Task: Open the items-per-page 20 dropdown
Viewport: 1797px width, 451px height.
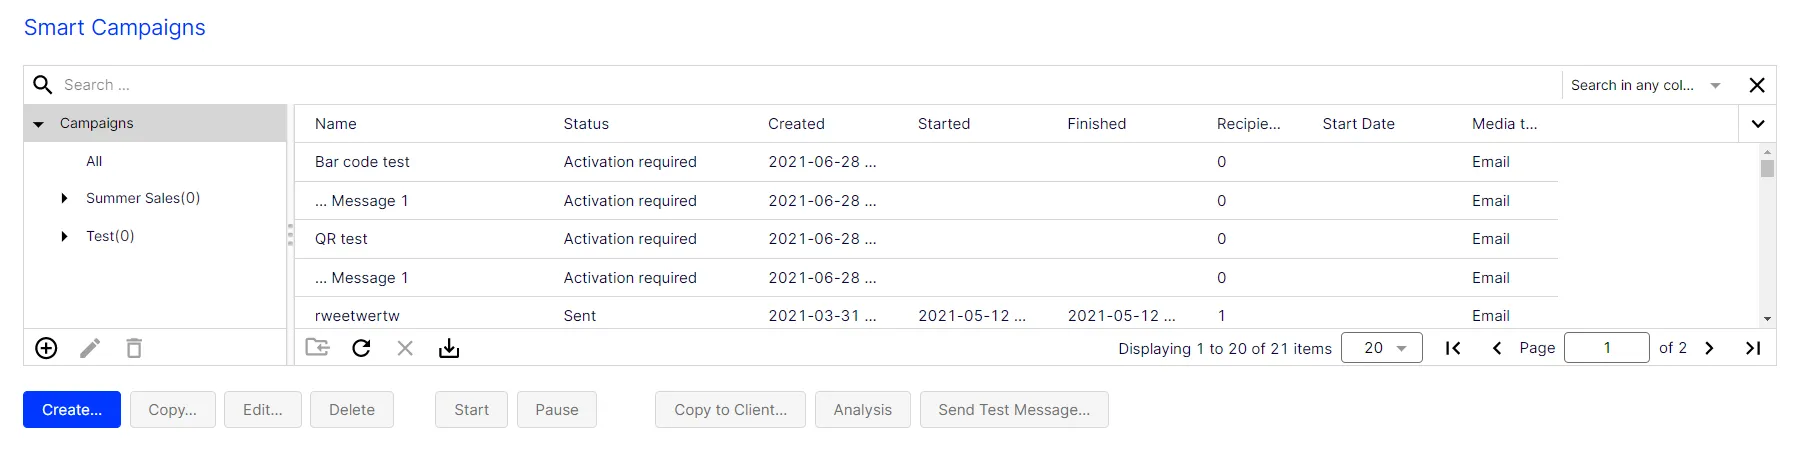Action: [x=1382, y=348]
